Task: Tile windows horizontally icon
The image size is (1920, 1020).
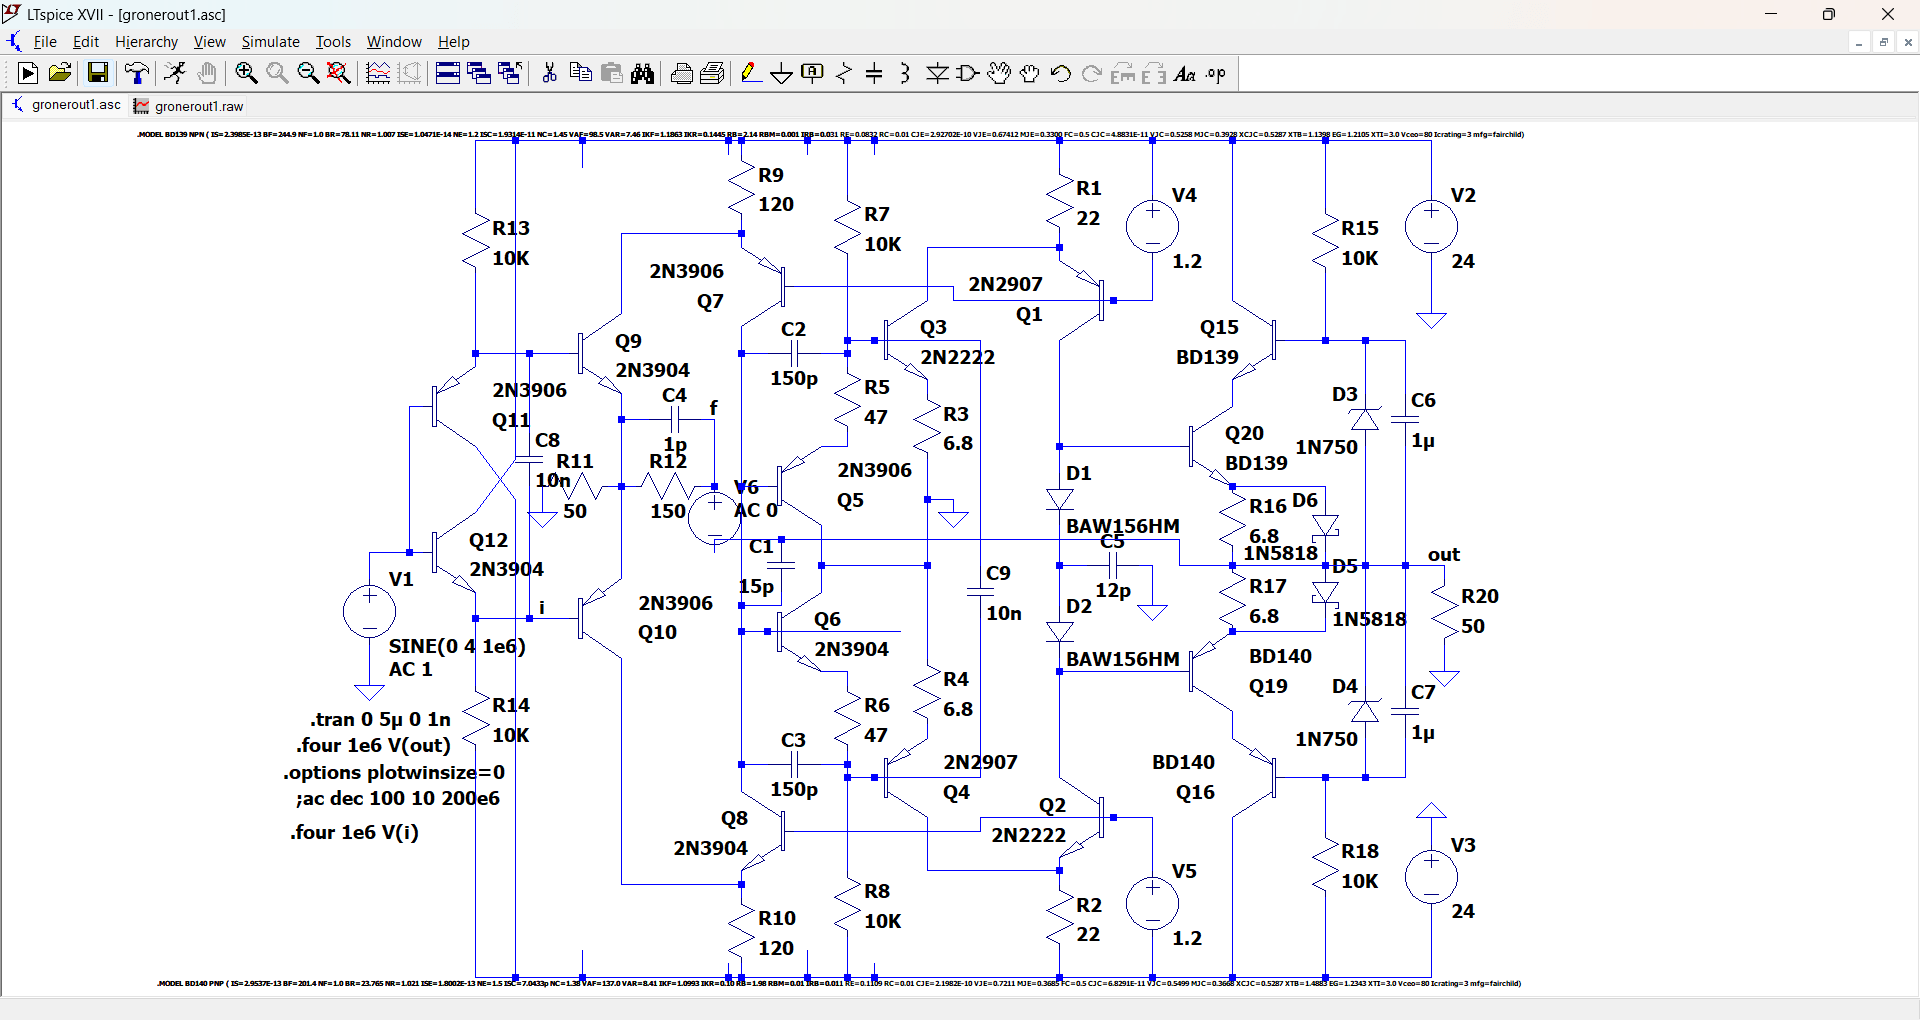Action: [x=448, y=73]
